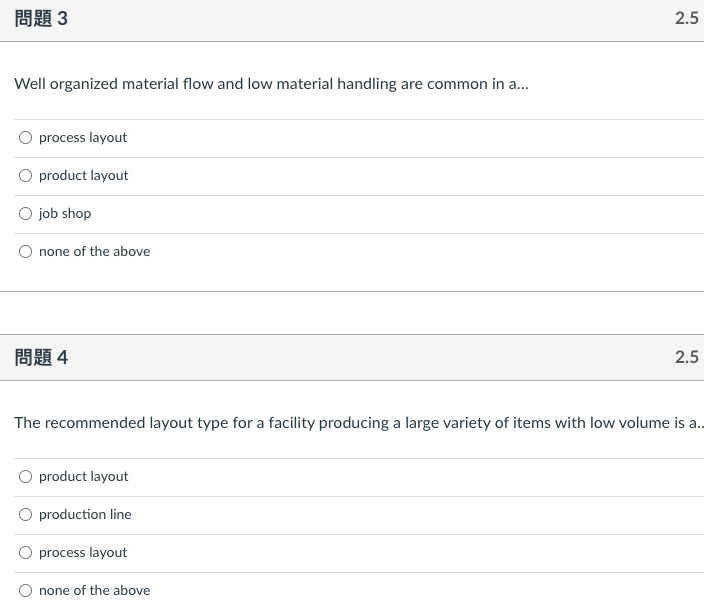Image resolution: width=704 pixels, height=616 pixels.
Task: Click the 'recommended layout type' question text
Action: (x=359, y=423)
